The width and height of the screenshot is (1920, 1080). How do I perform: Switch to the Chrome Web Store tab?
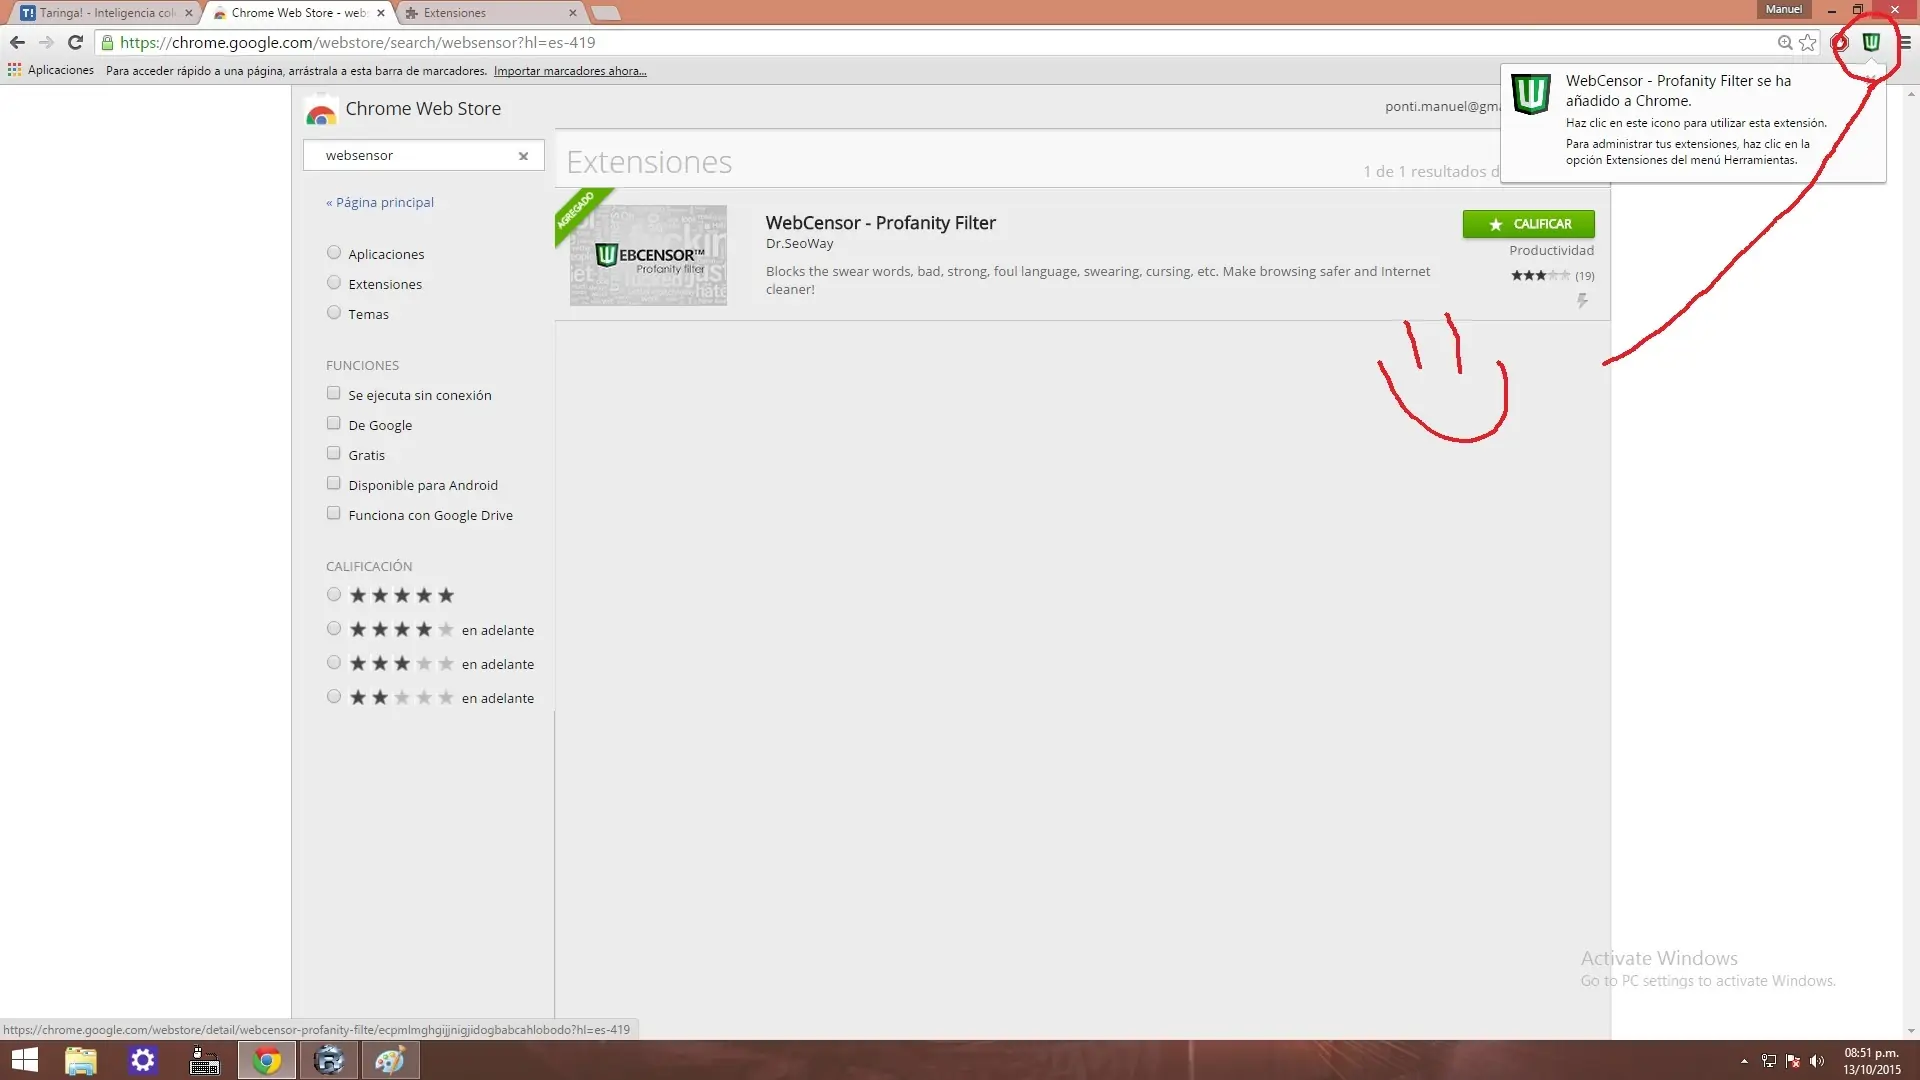[x=296, y=13]
